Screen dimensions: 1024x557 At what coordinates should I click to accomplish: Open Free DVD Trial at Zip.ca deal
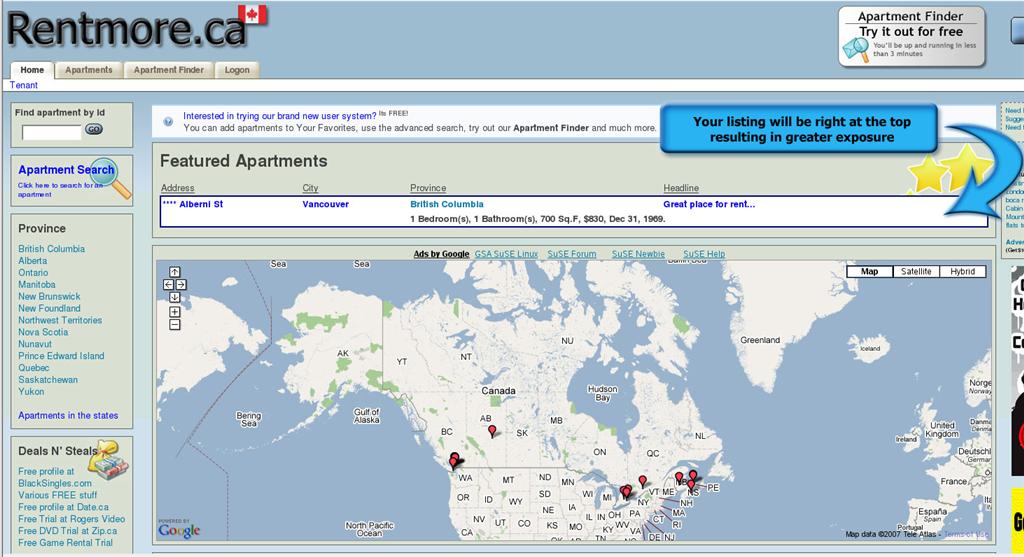point(68,531)
